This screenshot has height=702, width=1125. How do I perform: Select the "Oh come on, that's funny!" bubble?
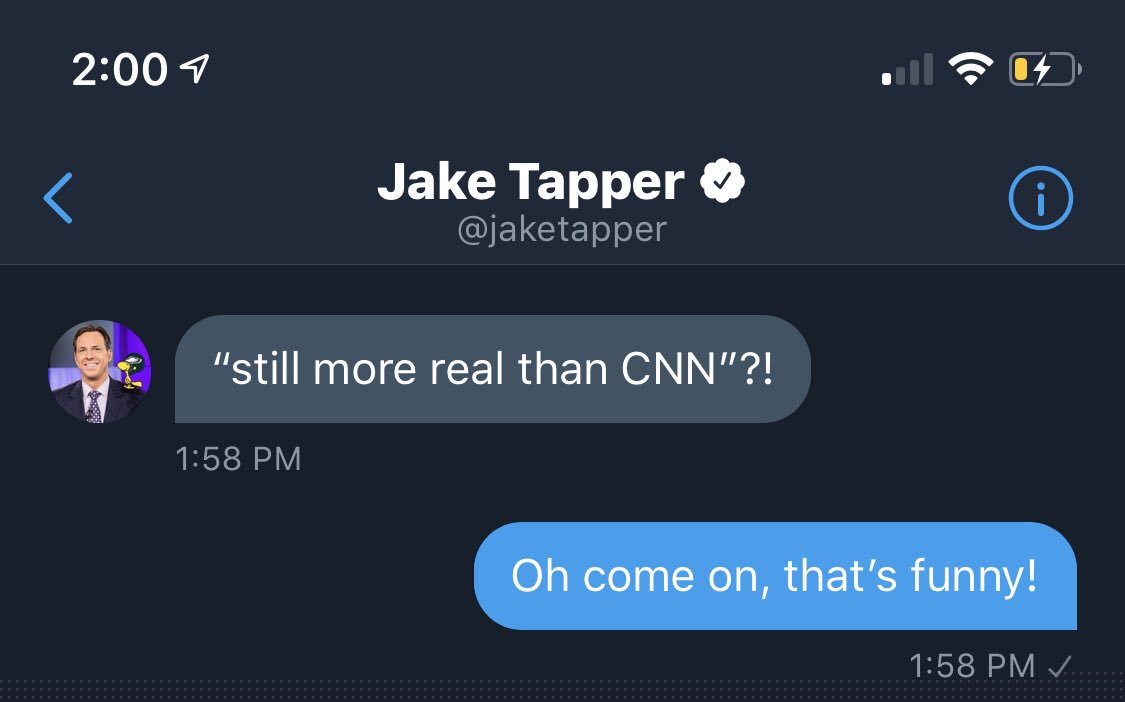click(775, 576)
